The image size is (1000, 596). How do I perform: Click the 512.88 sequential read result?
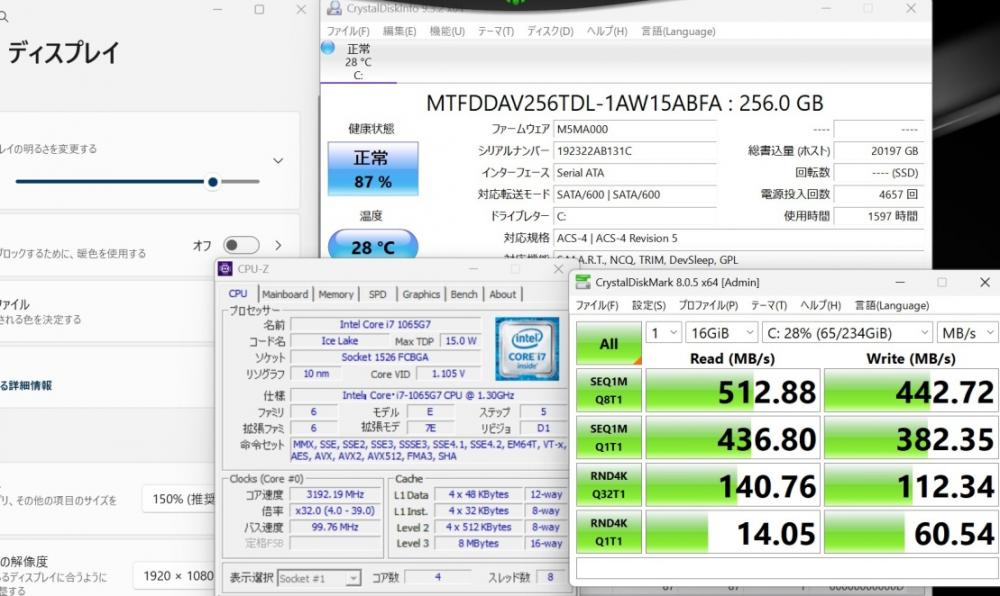pyautogui.click(x=733, y=390)
